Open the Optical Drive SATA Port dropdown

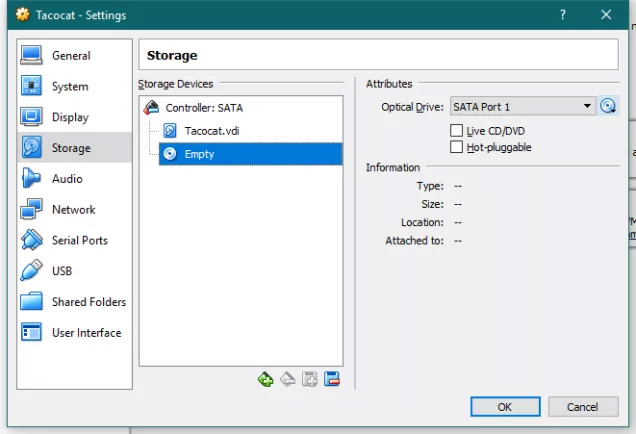tap(523, 107)
